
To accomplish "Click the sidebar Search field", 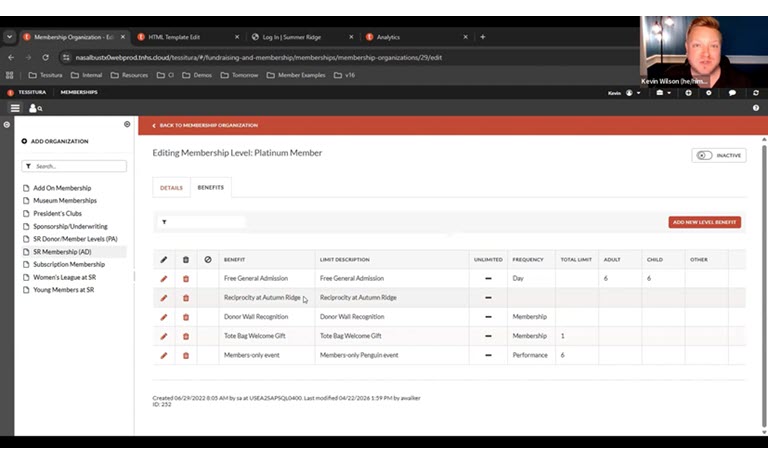I will [x=74, y=166].
